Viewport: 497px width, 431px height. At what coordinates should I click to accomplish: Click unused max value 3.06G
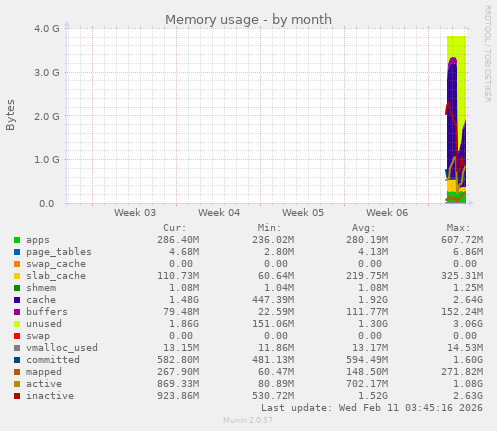point(468,324)
